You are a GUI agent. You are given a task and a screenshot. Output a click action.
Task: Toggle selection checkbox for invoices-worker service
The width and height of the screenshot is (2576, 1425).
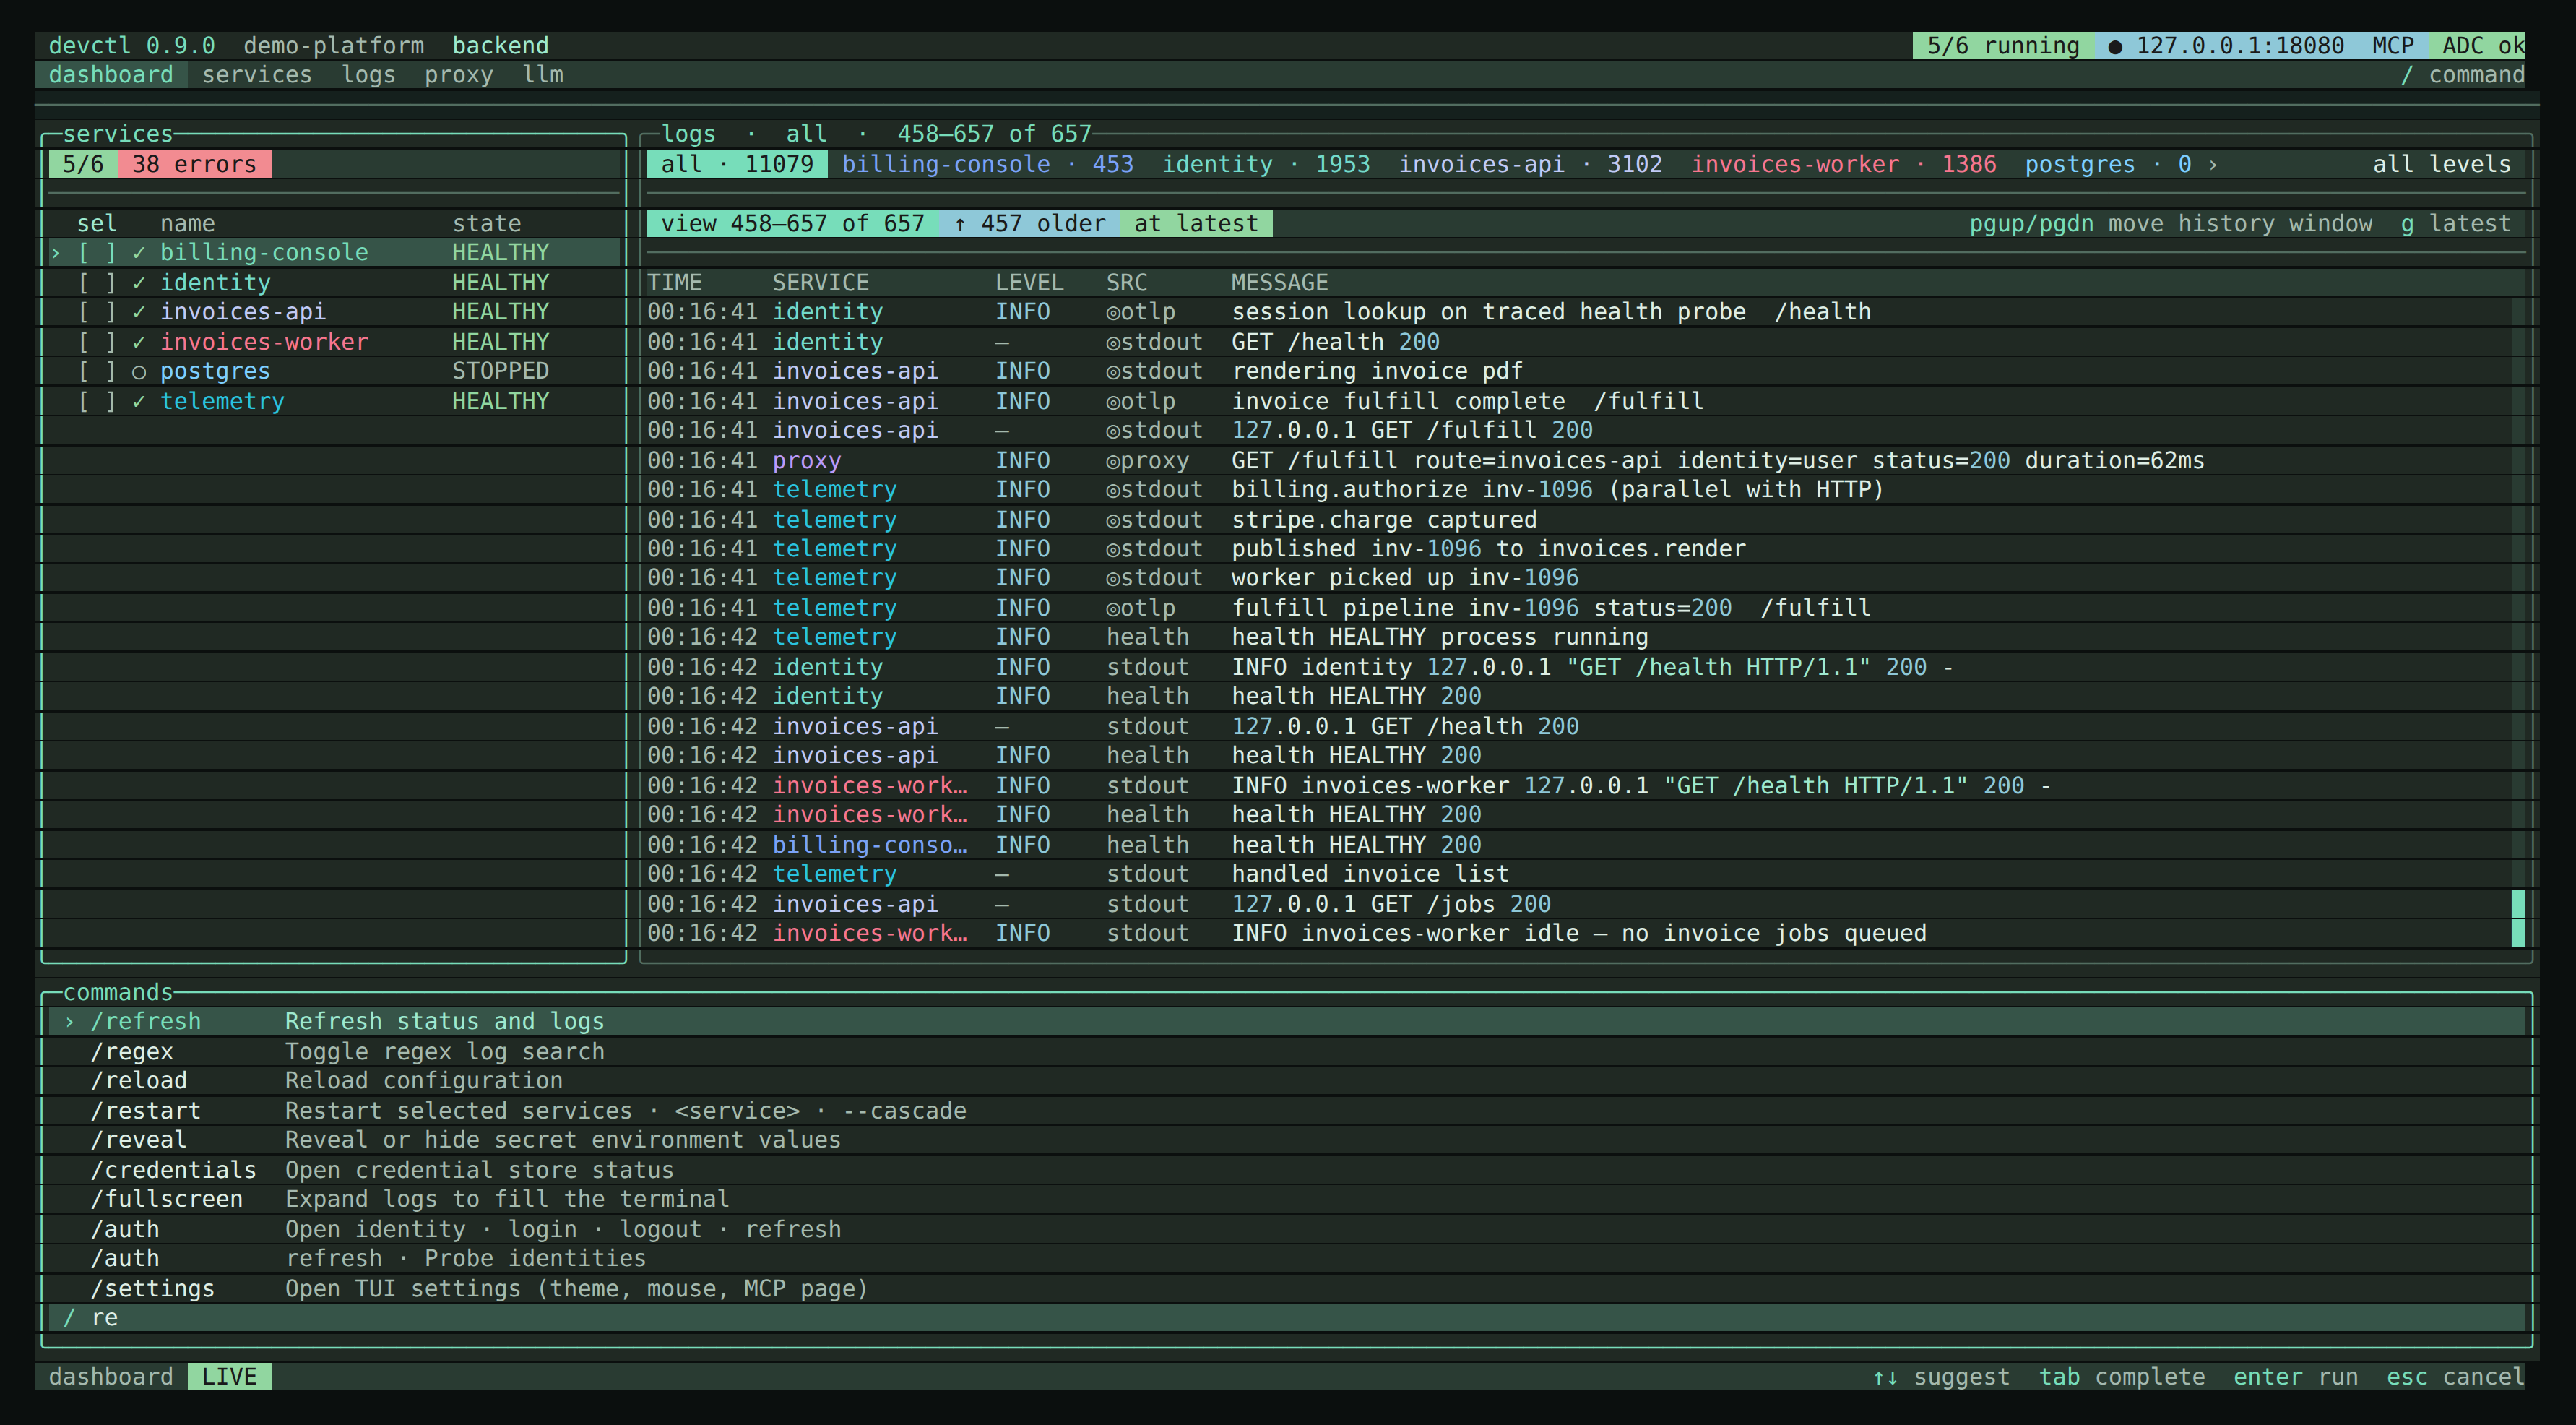pyautogui.click(x=97, y=341)
